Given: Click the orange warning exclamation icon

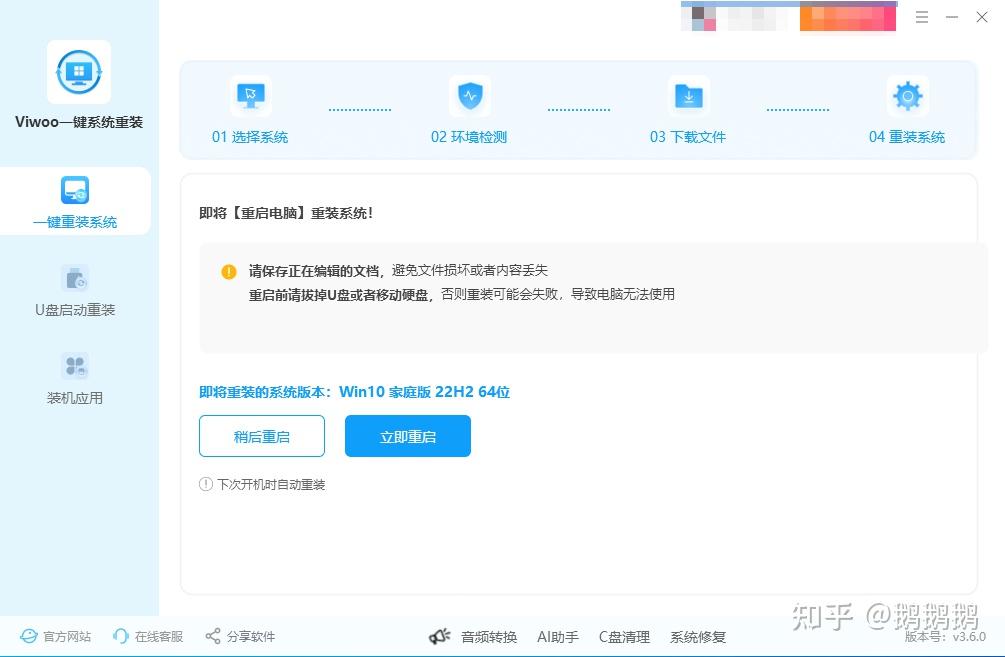Looking at the screenshot, I should click(x=229, y=271).
